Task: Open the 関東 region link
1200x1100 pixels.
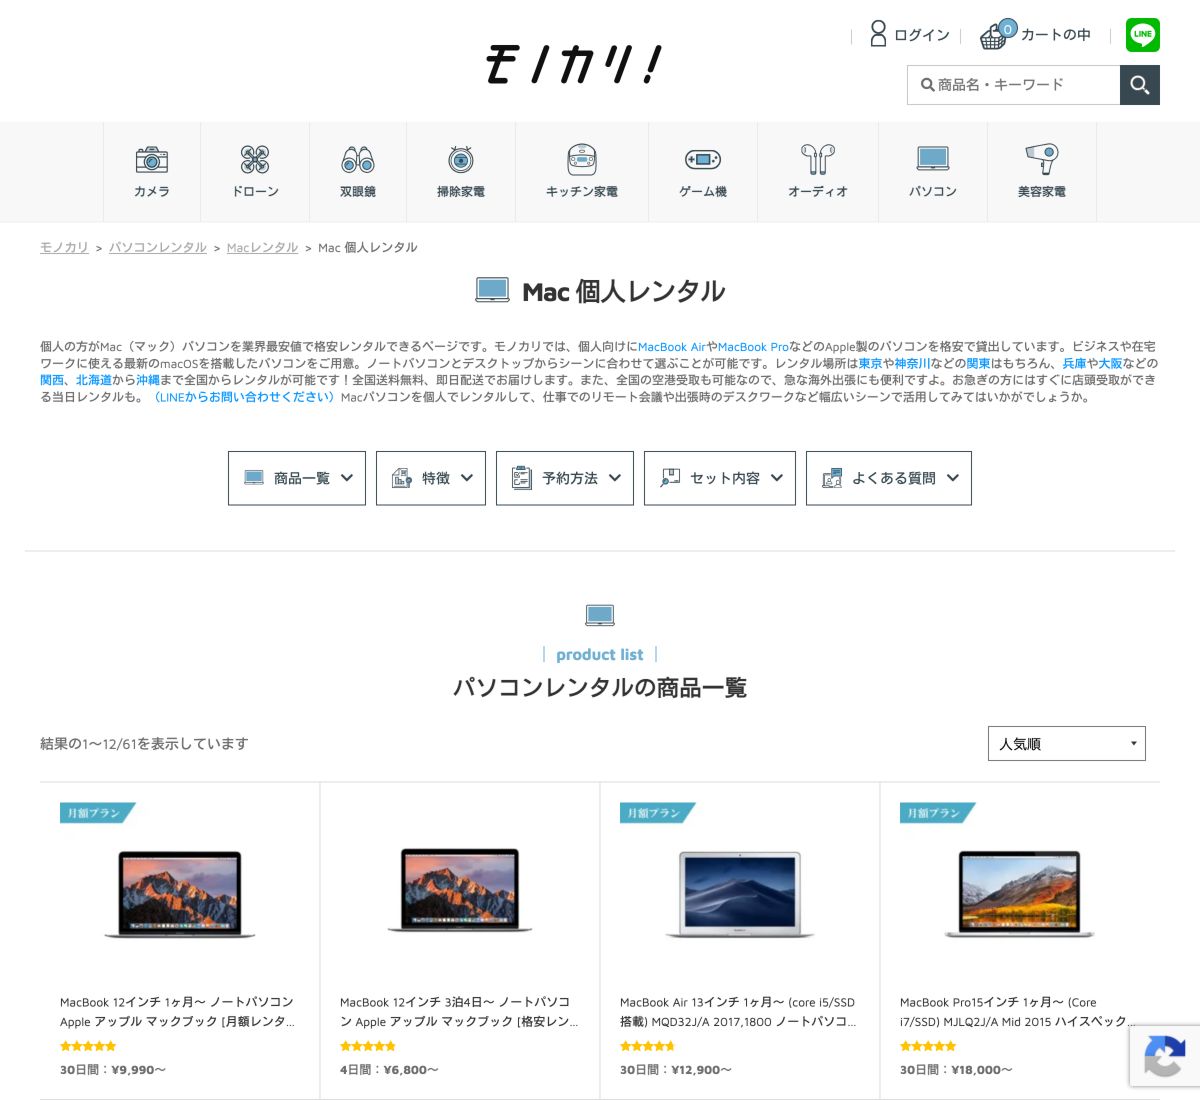Action: (978, 364)
